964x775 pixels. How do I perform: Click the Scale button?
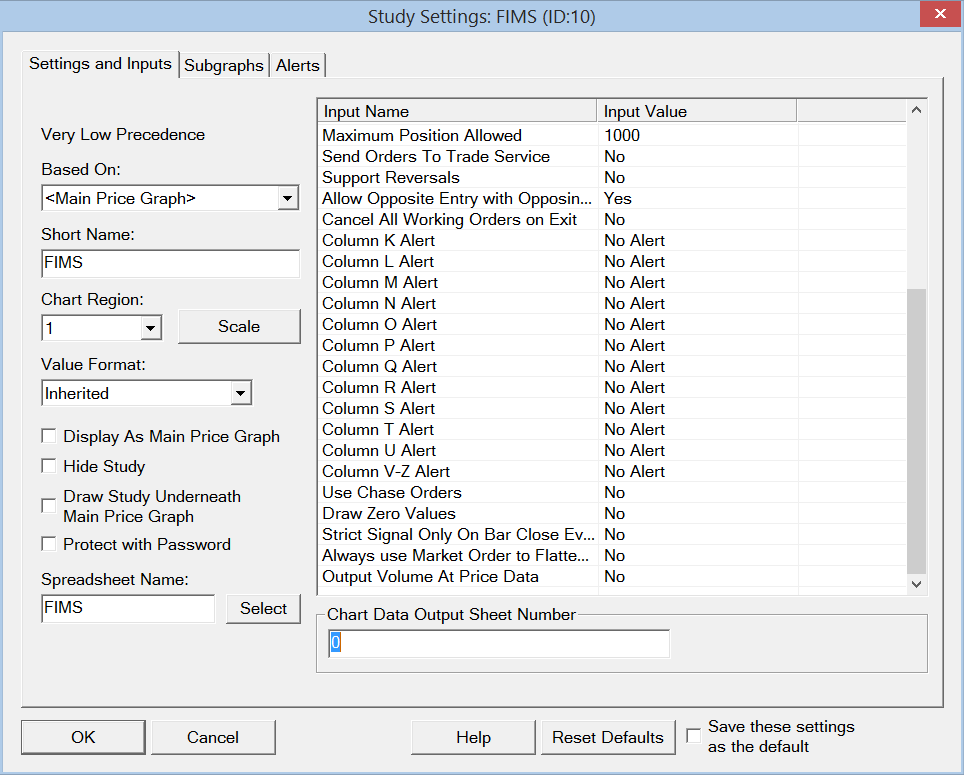pyautogui.click(x=239, y=326)
